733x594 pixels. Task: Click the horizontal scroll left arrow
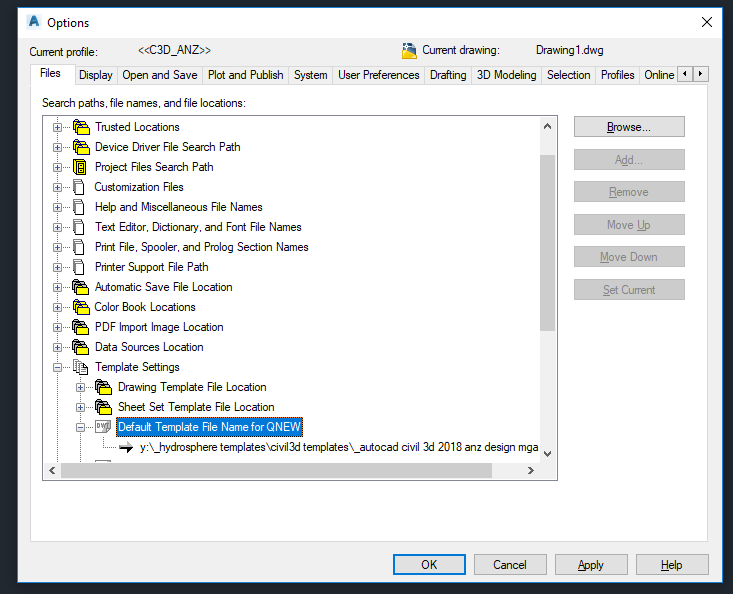coord(52,471)
